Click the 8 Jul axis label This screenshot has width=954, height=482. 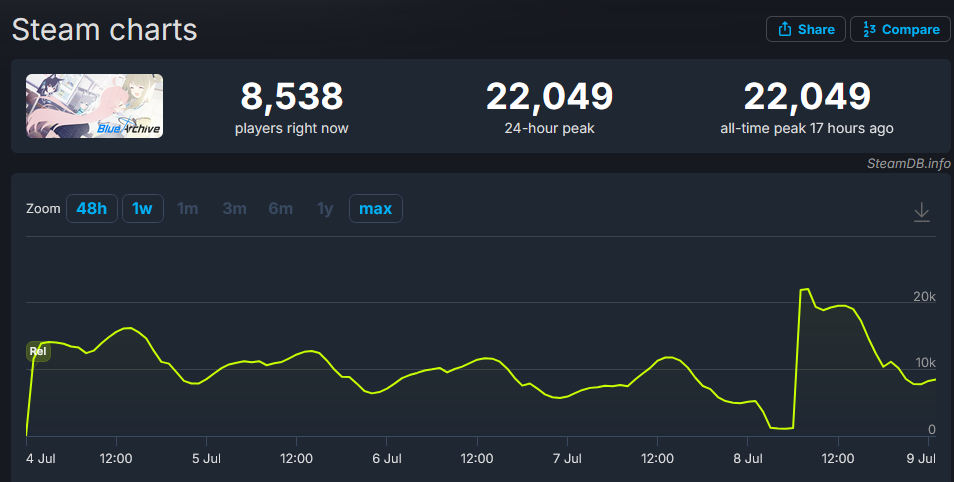coord(748,458)
